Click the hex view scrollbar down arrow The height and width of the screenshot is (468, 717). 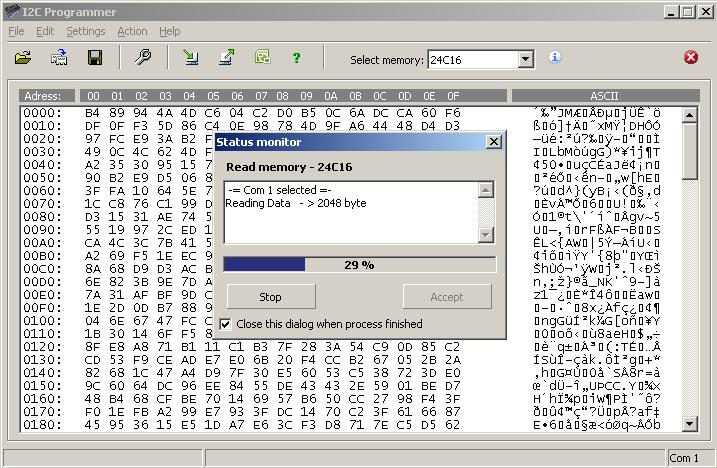690,424
